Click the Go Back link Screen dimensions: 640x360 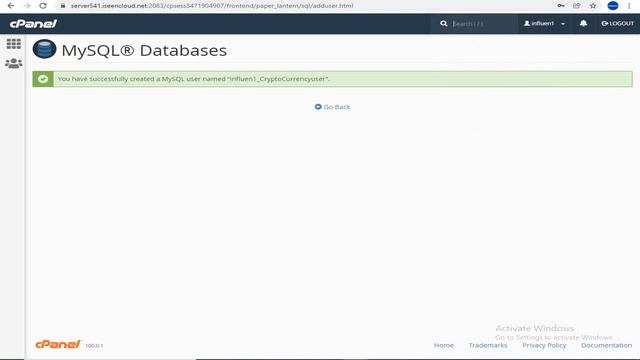332,107
